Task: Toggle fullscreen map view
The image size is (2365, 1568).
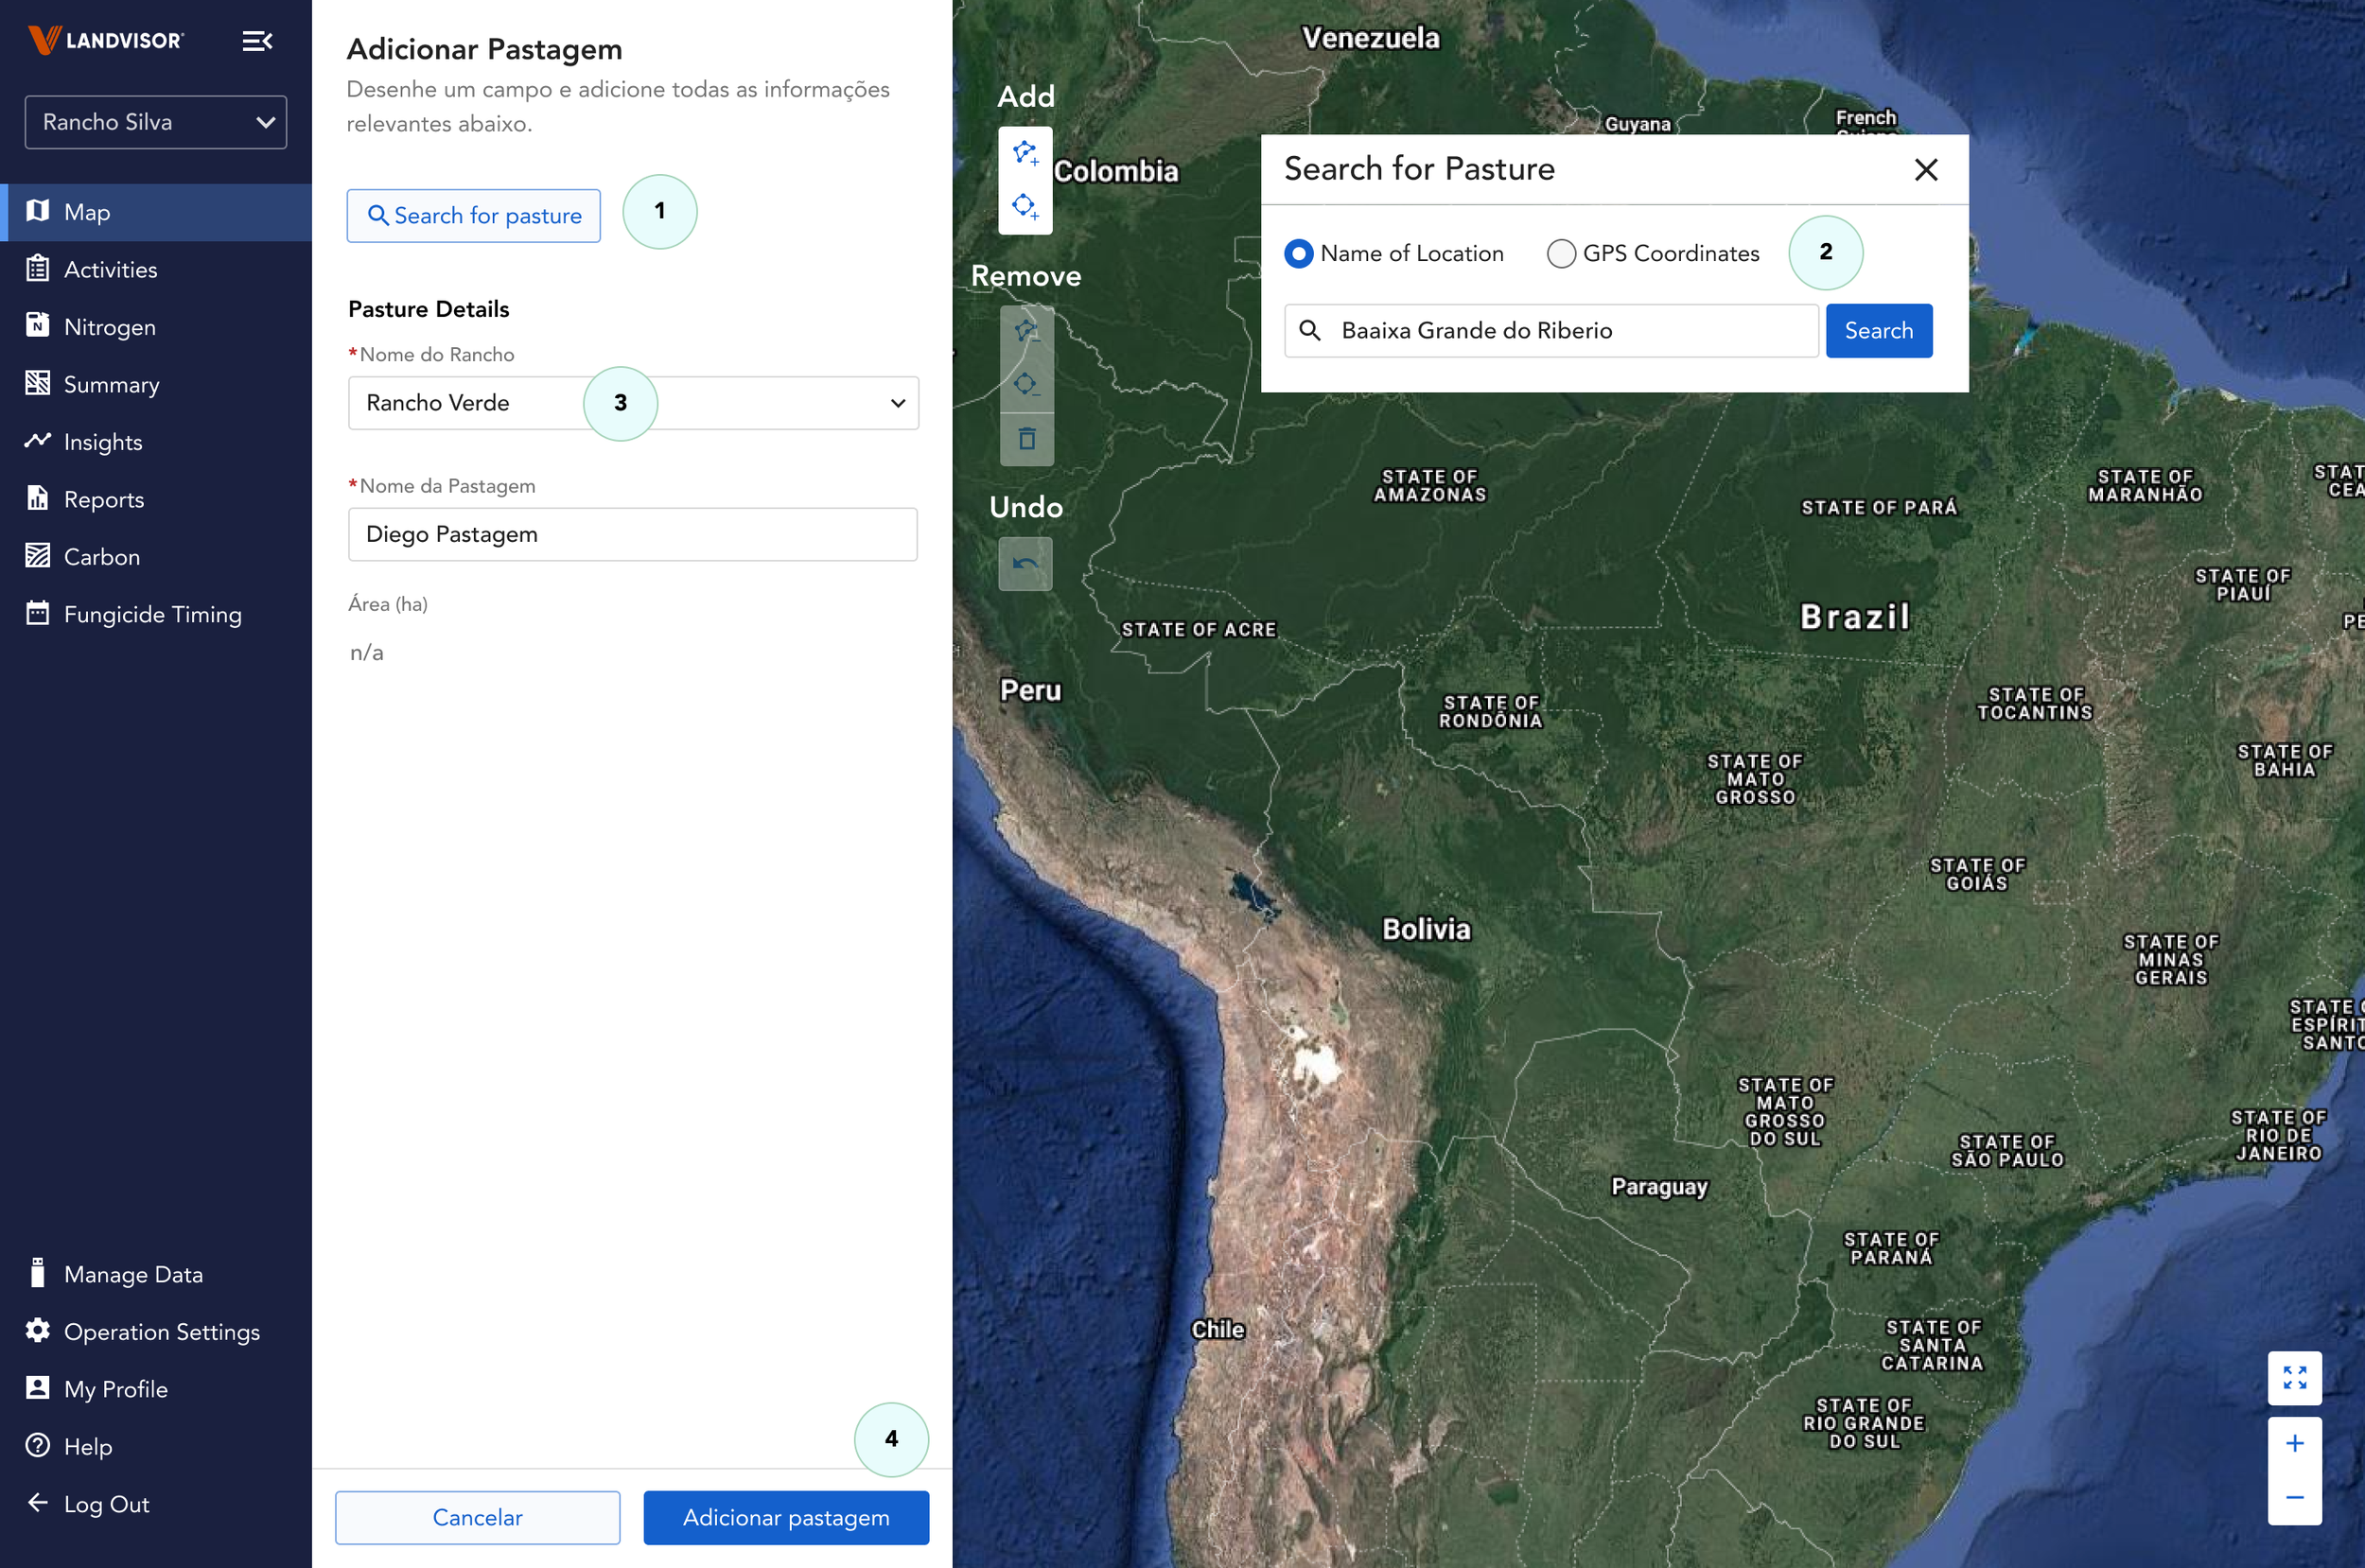Action: [x=2294, y=1378]
